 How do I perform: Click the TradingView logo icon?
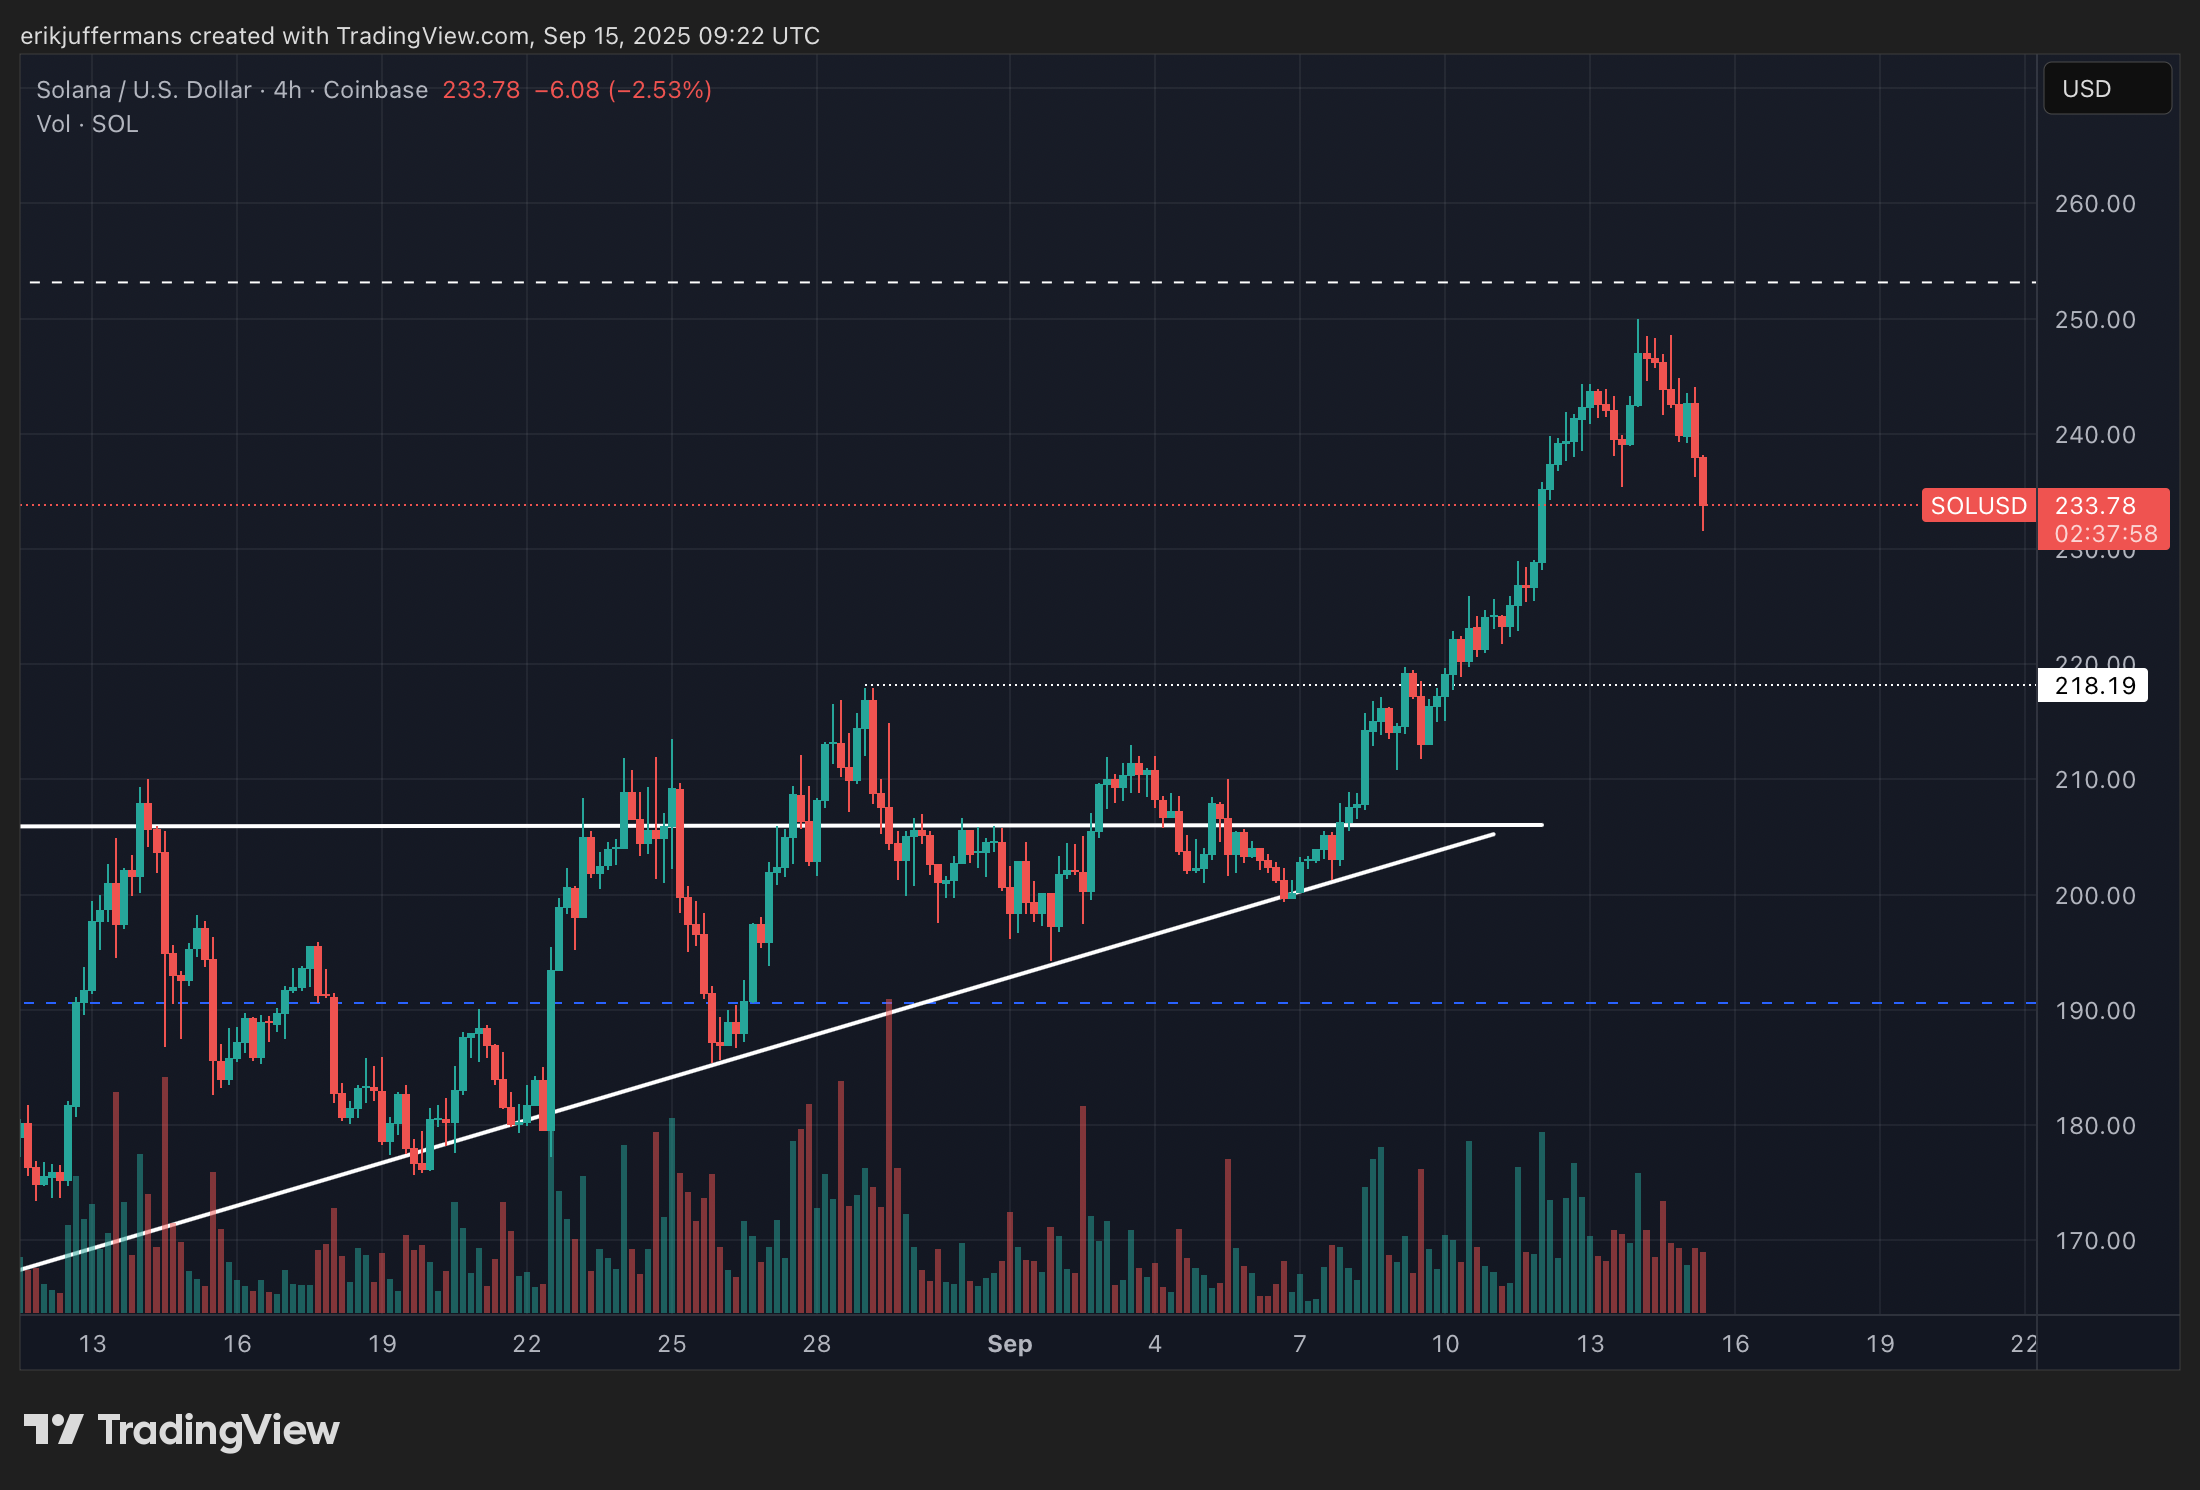(53, 1429)
